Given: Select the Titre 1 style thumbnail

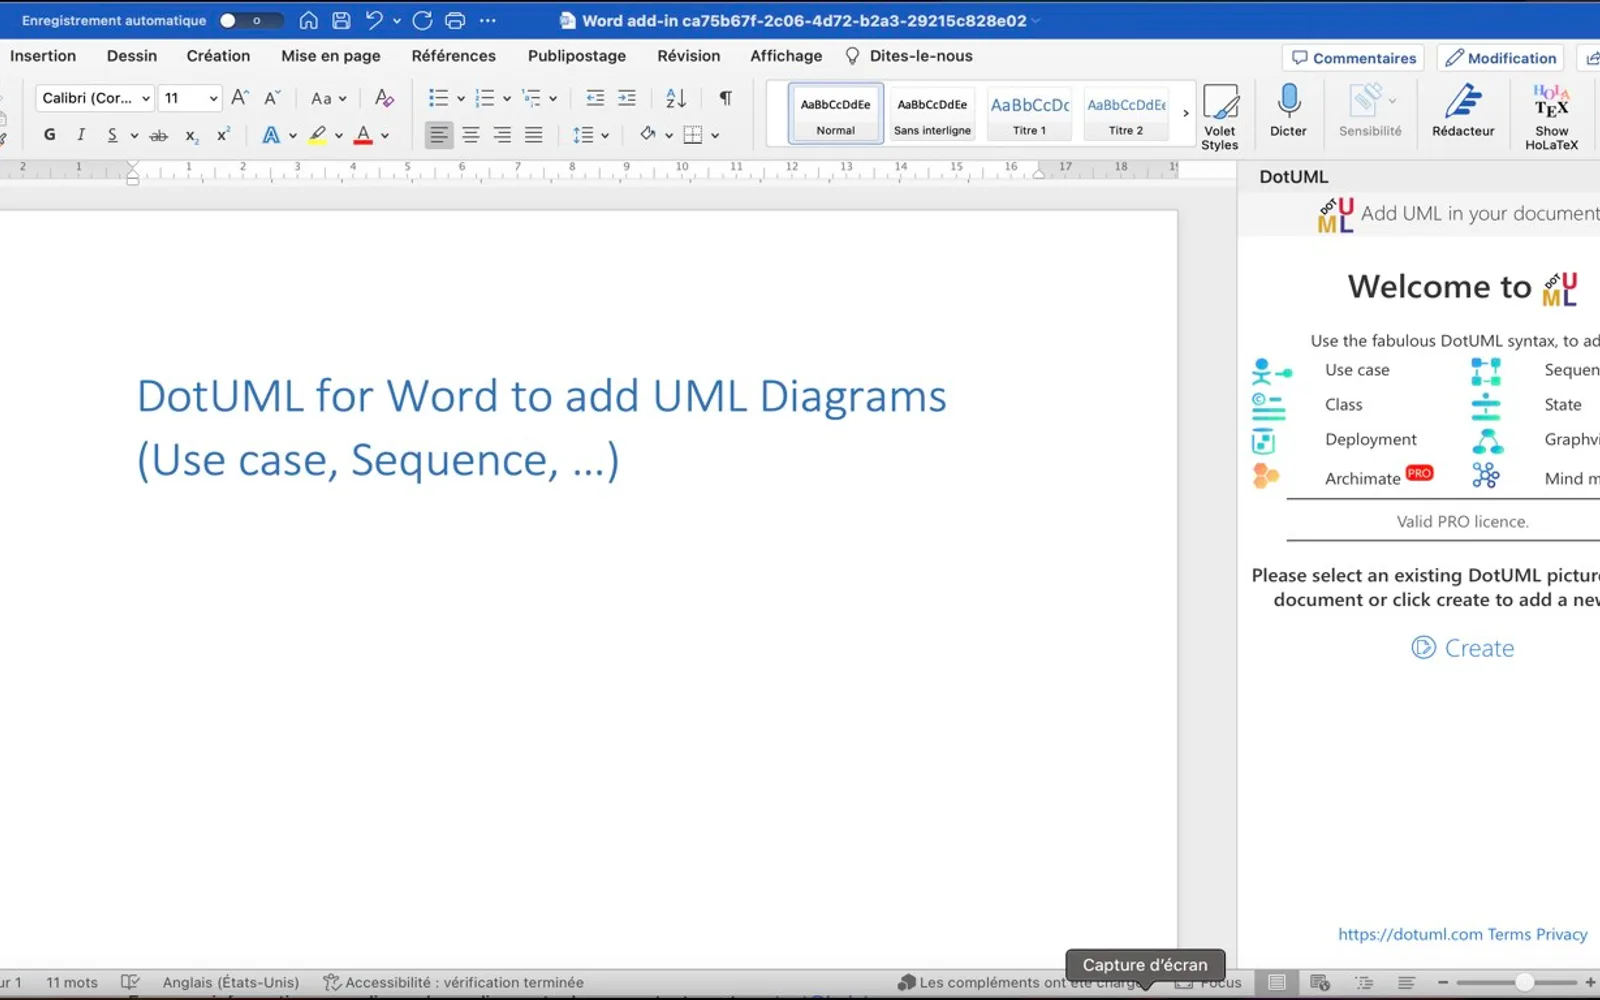Looking at the screenshot, I should point(1029,113).
